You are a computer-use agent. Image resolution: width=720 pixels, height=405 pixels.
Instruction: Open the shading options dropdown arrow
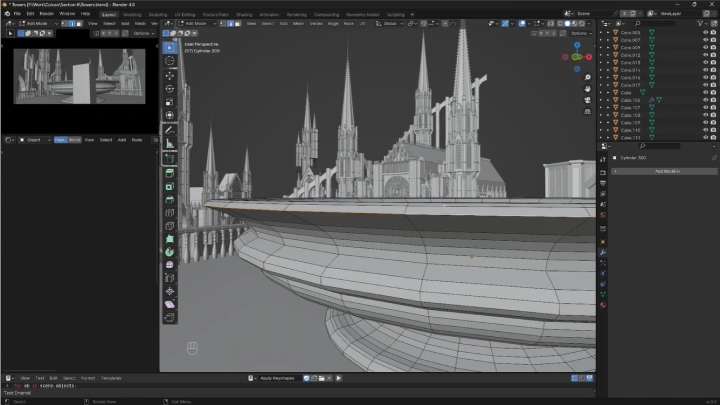591,23
